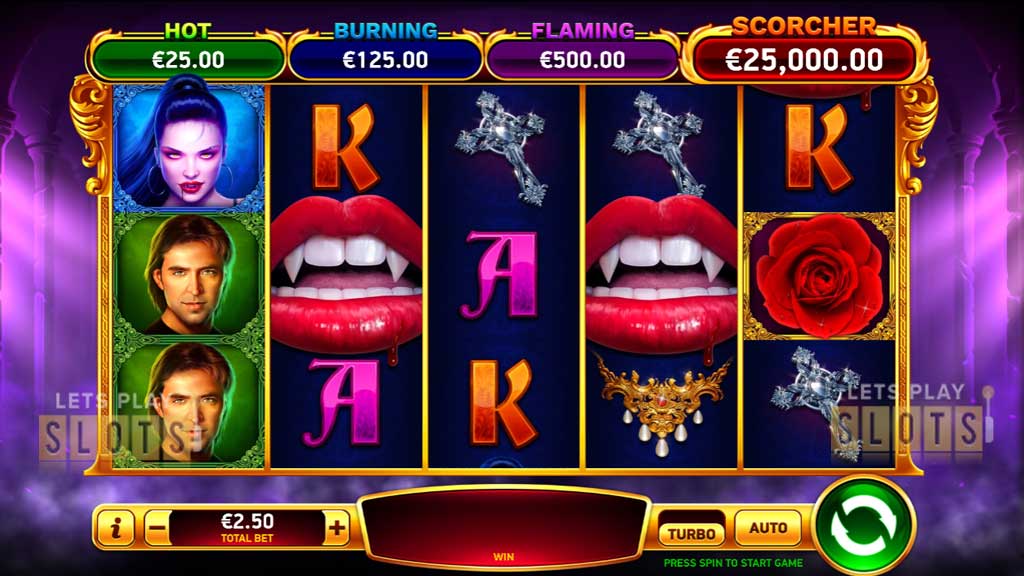The height and width of the screenshot is (576, 1024).
Task: Click the orange K on reel five
Action: point(818,146)
